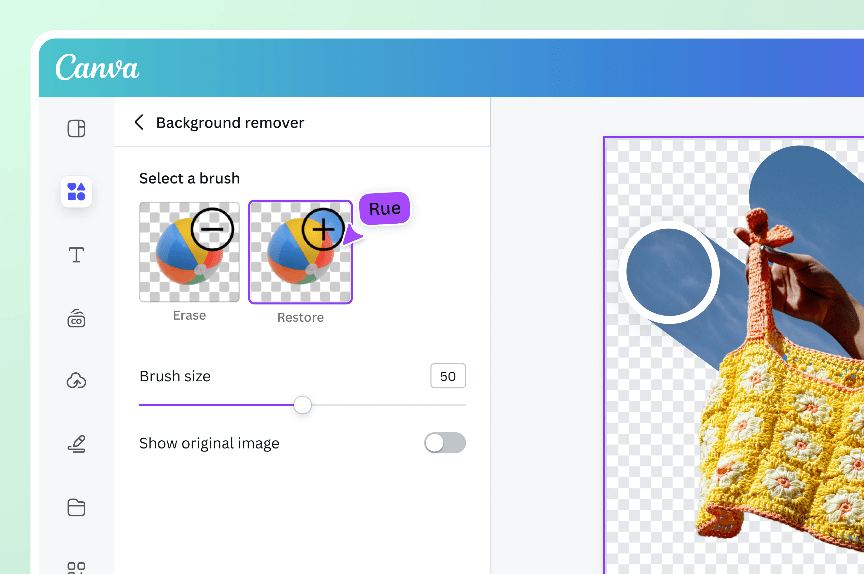Select the Text tool in sidebar
Screen dimensions: 864x574
(76, 255)
